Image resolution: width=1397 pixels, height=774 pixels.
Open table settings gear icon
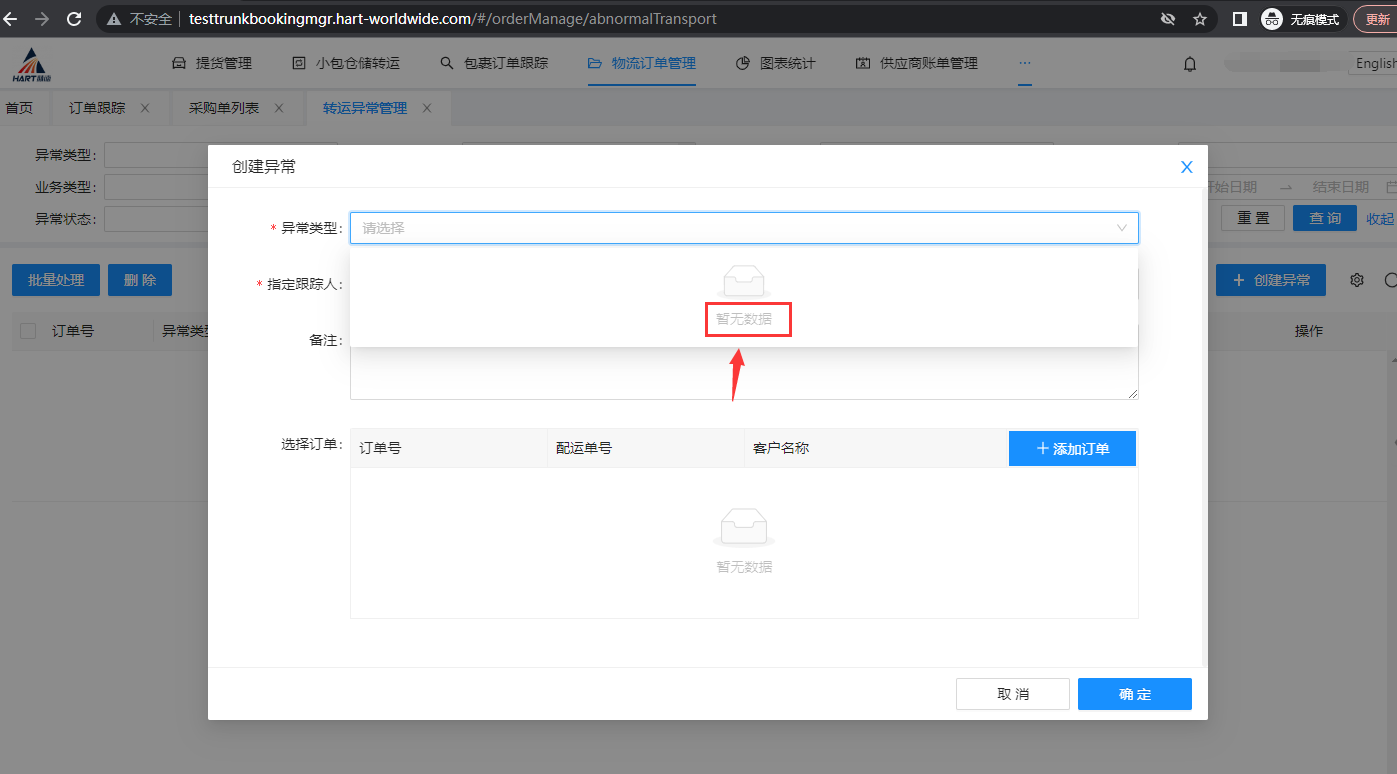pyautogui.click(x=1357, y=280)
